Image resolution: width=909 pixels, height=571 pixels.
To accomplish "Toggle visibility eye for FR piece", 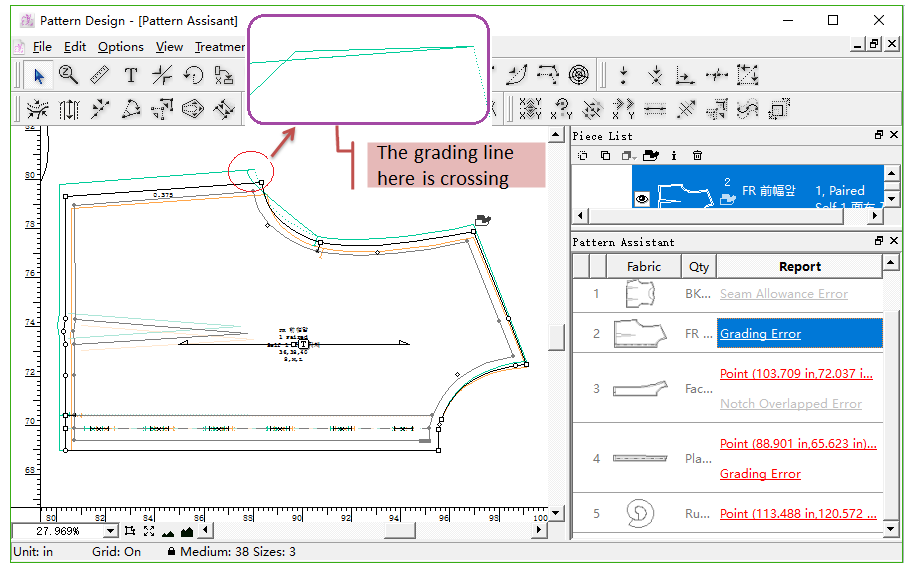I will (x=642, y=199).
